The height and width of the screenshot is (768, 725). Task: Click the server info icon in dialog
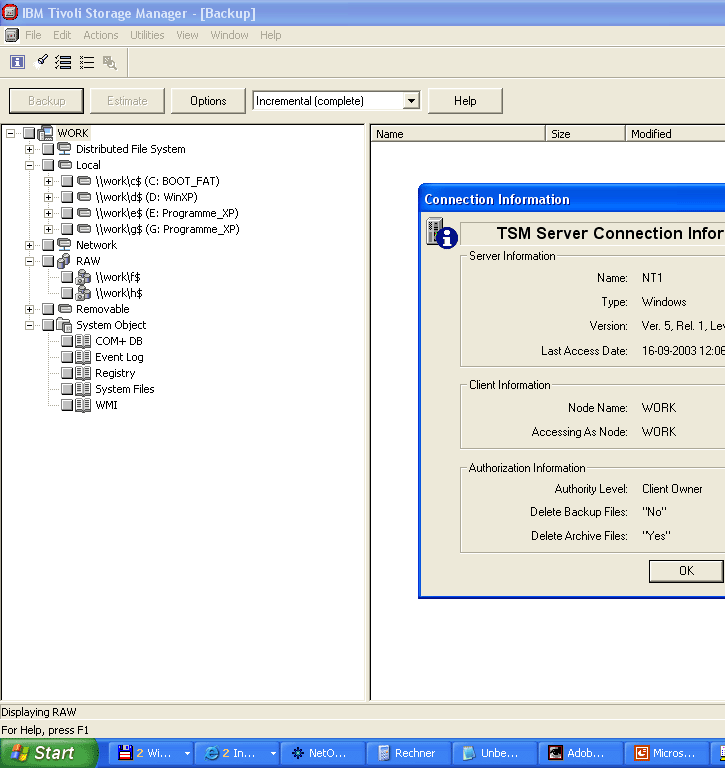point(442,233)
